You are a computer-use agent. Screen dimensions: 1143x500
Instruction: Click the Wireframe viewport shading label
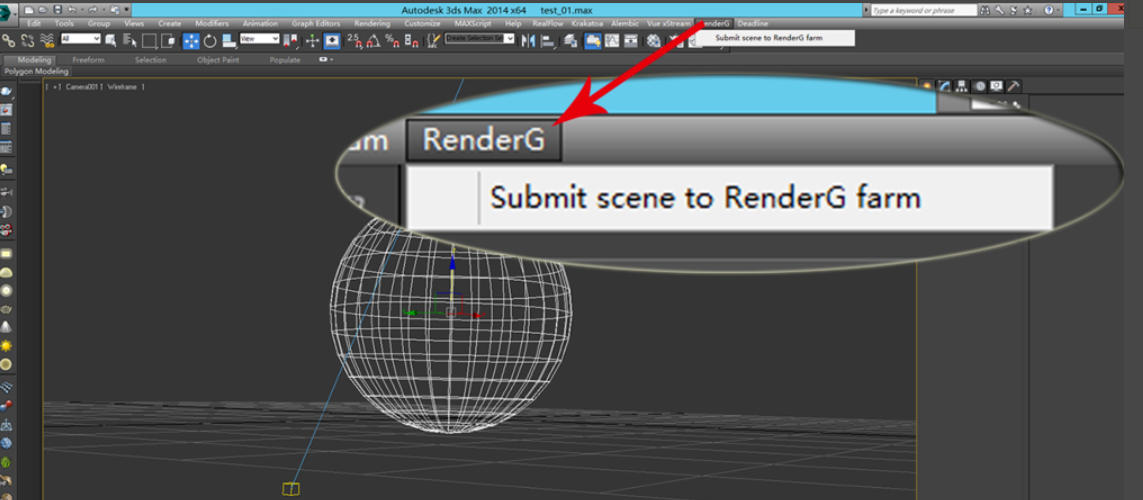click(x=123, y=87)
